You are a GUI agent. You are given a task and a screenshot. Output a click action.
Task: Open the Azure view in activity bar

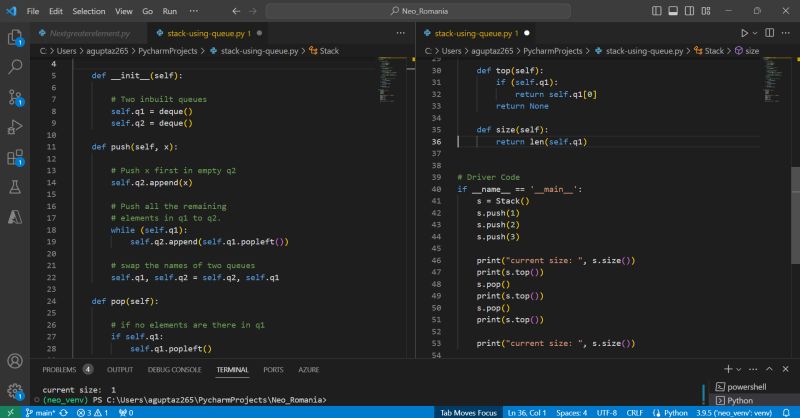tap(15, 216)
